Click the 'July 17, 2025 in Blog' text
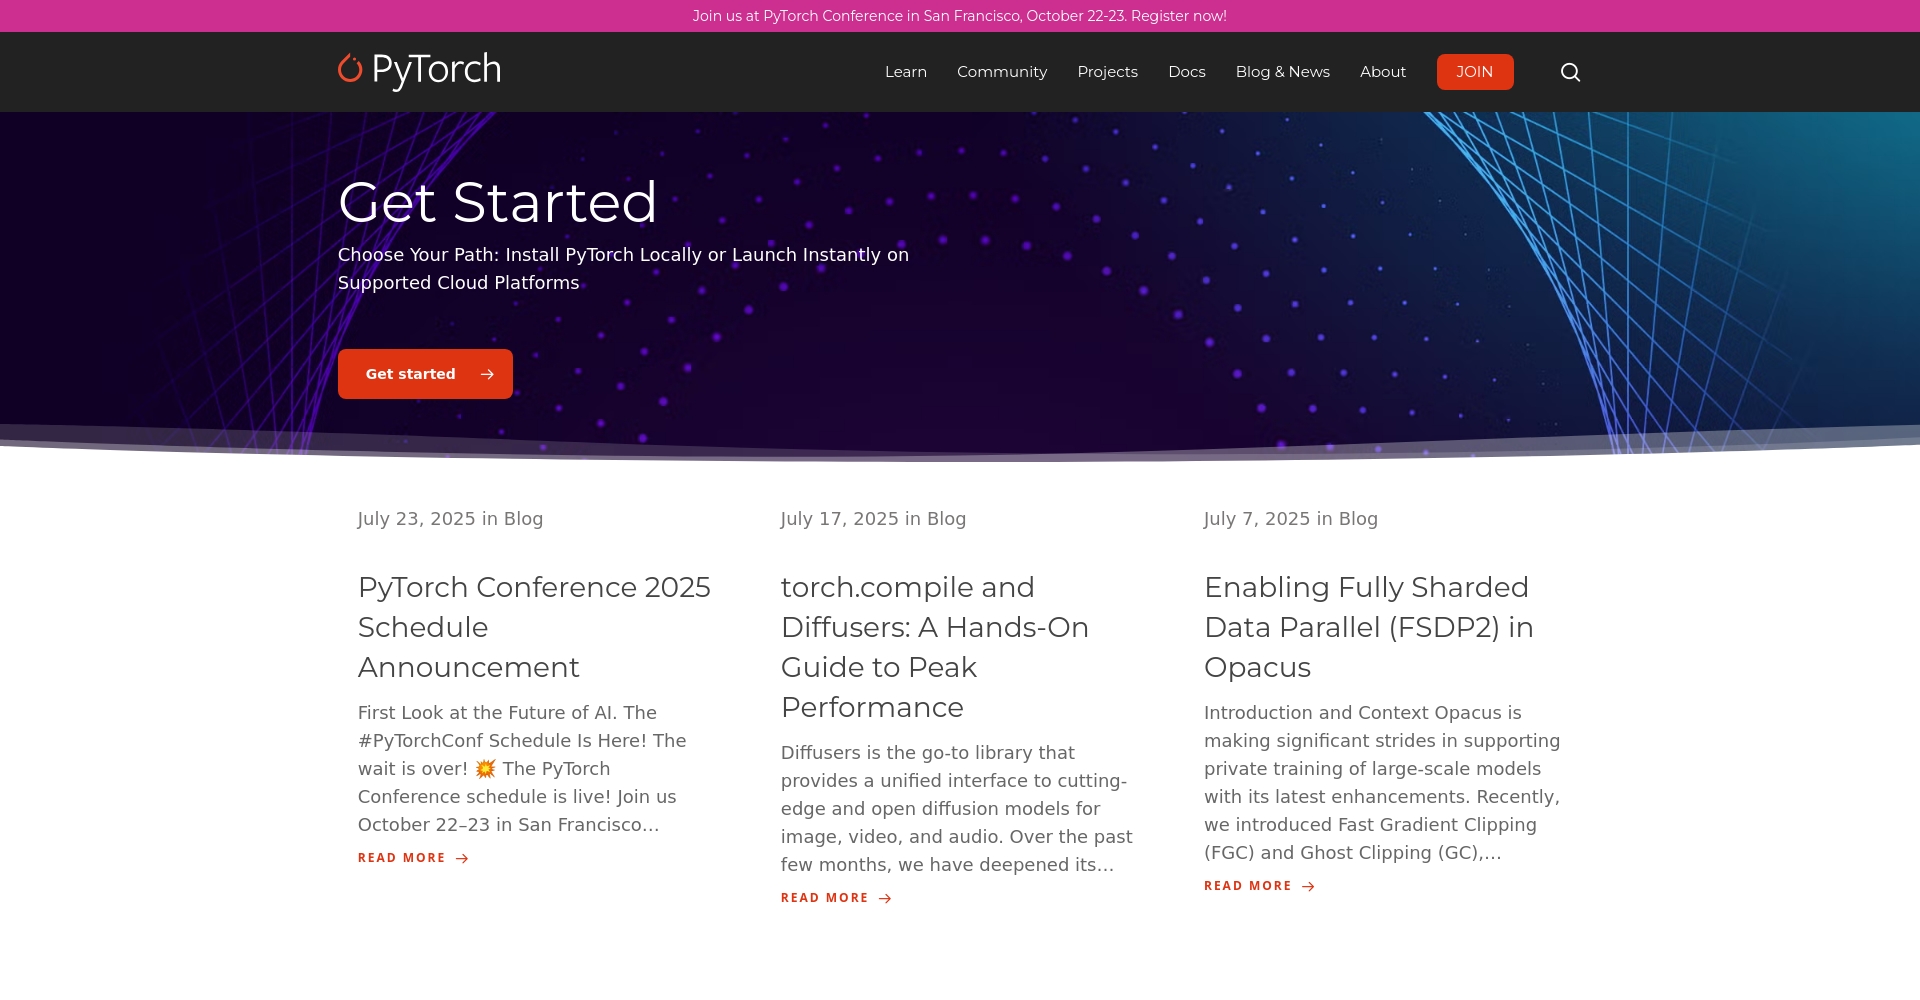 click(x=873, y=519)
